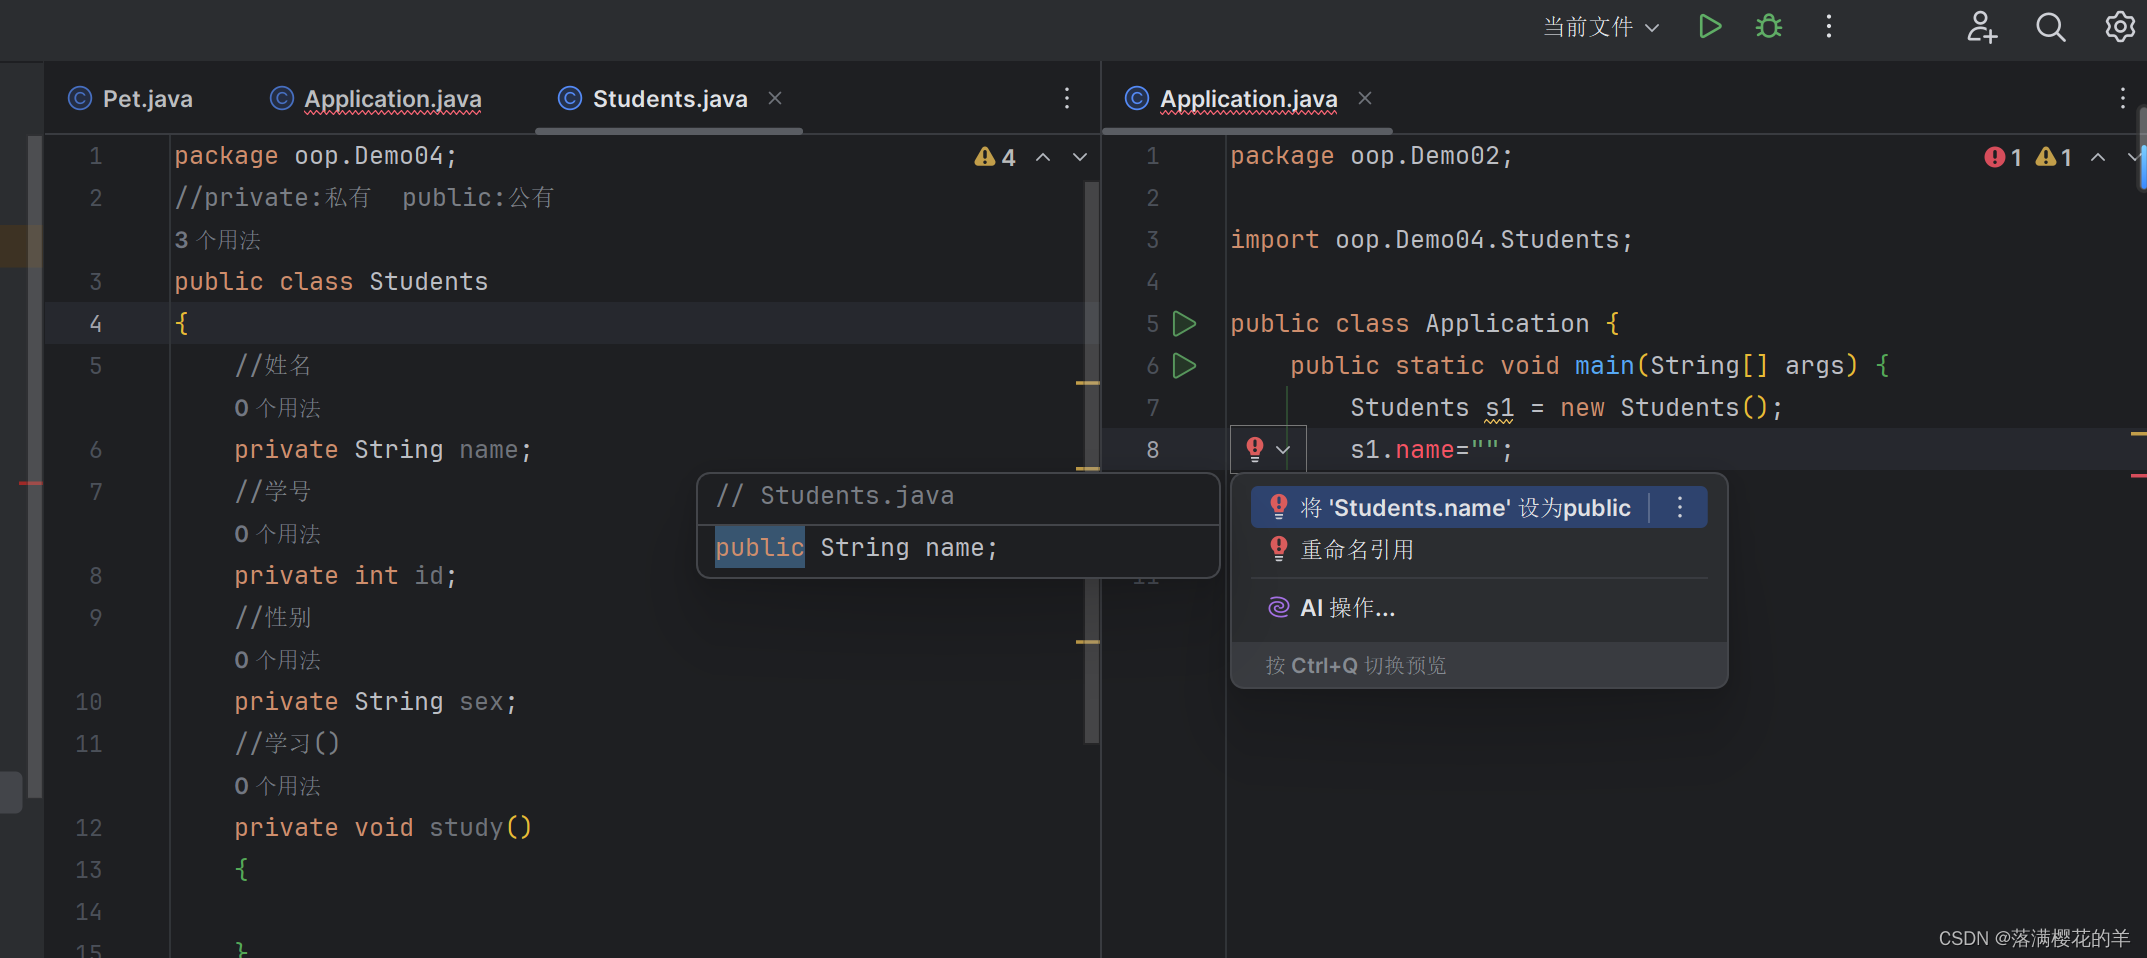Open AI 操作... menu entry
The image size is (2147, 958).
click(x=1347, y=608)
